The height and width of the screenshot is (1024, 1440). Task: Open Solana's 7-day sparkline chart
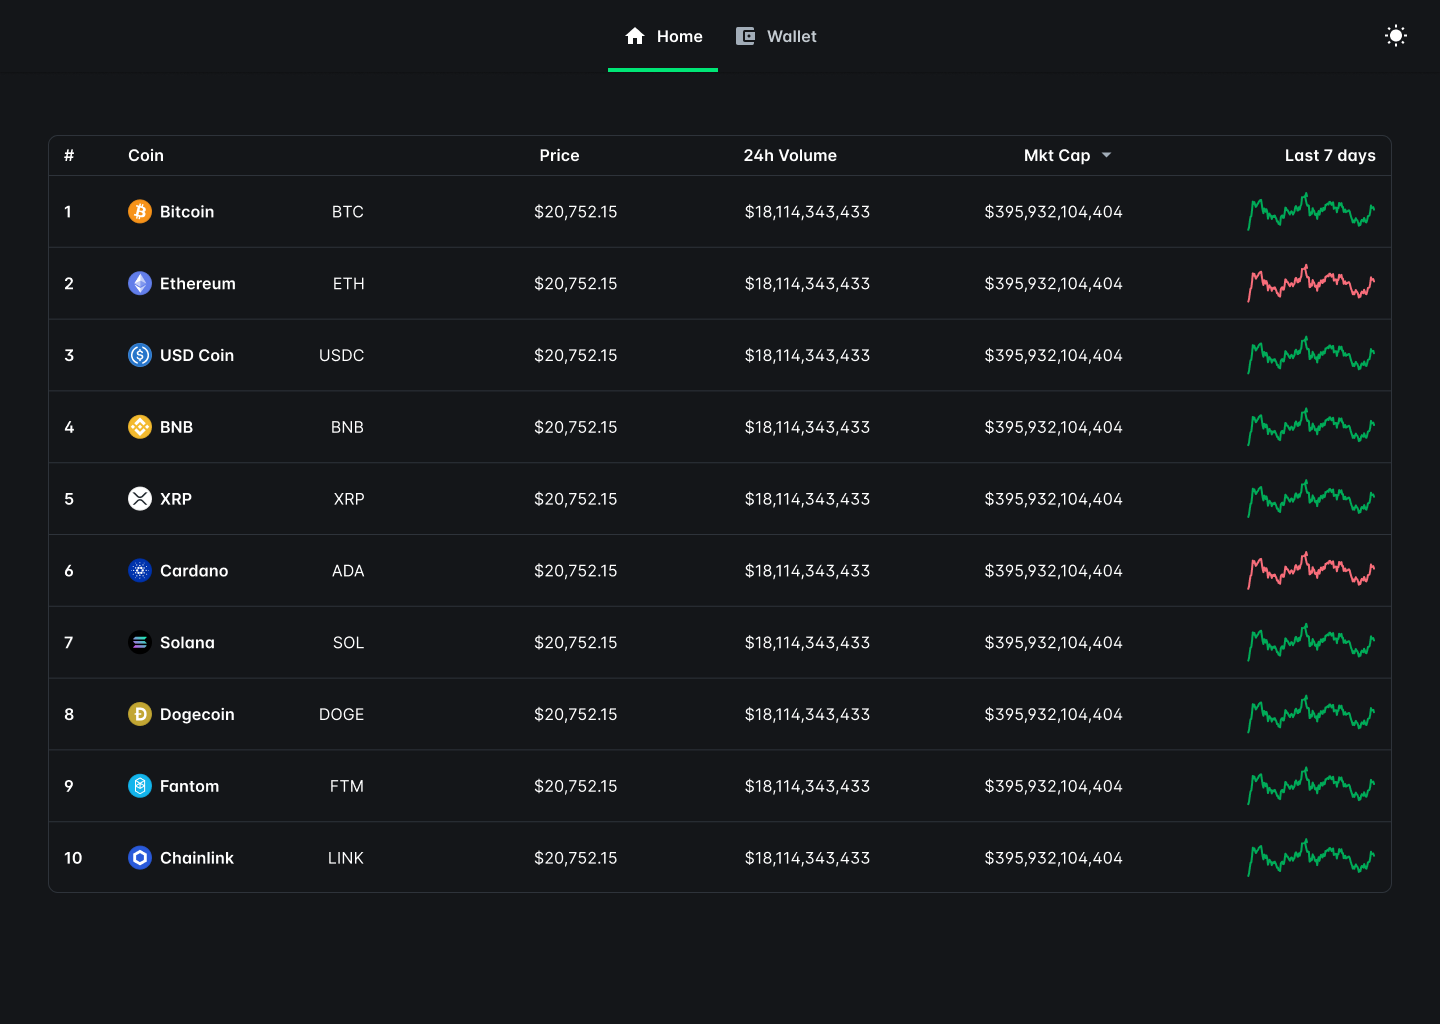click(x=1311, y=642)
